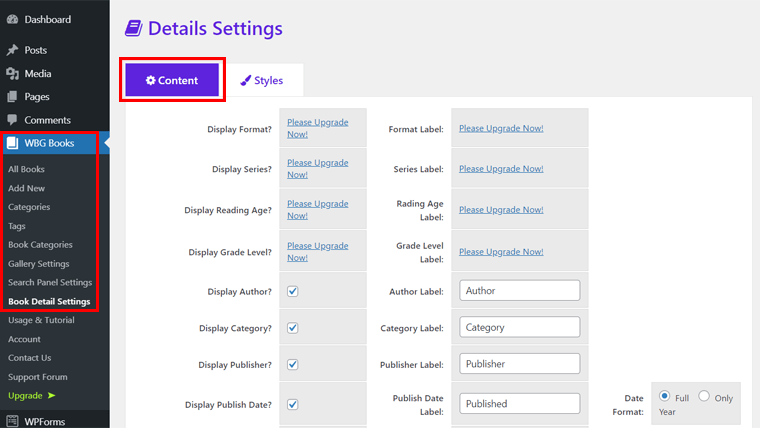Image resolution: width=760 pixels, height=428 pixels.
Task: Click the Comments speech bubble icon
Action: [x=12, y=120]
